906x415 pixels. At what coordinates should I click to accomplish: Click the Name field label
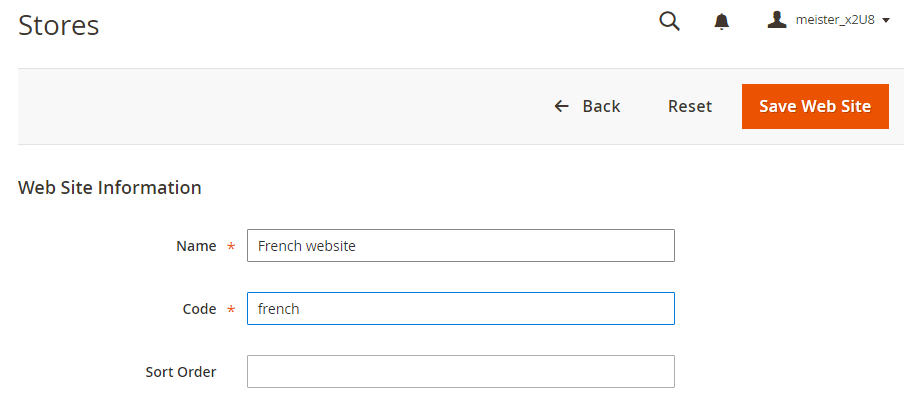[196, 246]
